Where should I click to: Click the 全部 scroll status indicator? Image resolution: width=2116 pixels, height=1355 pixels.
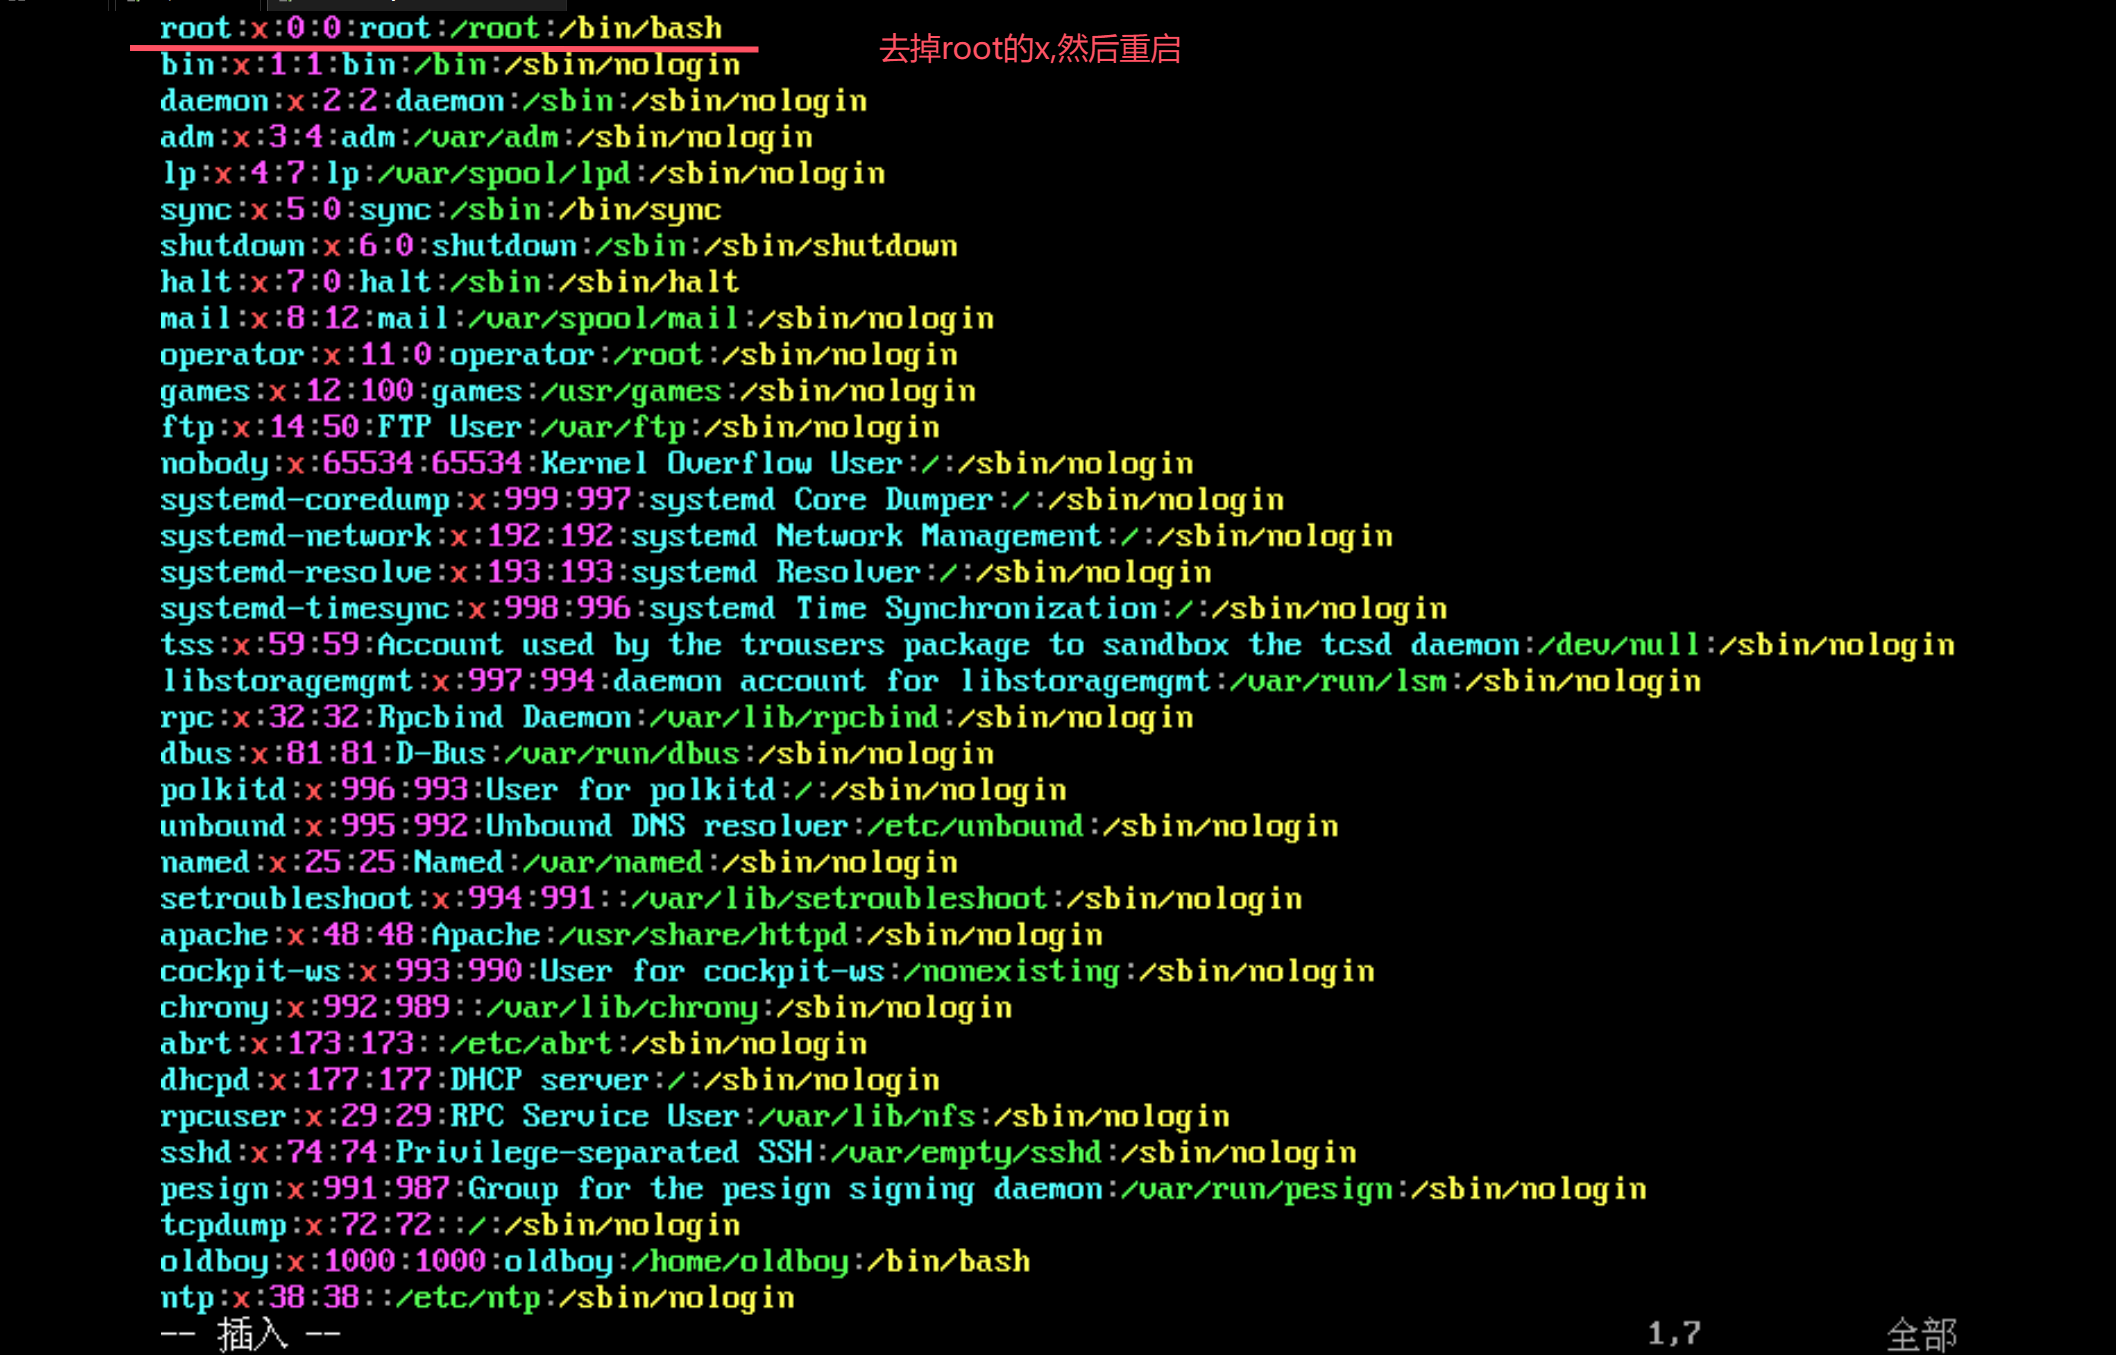[x=1920, y=1334]
